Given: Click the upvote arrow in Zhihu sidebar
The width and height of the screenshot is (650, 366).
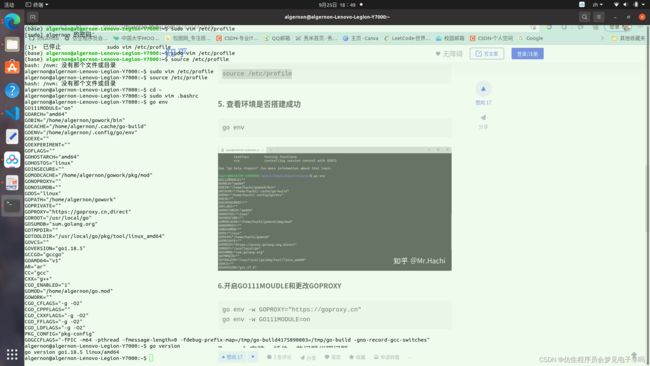Looking at the screenshot, I should [x=483, y=89].
